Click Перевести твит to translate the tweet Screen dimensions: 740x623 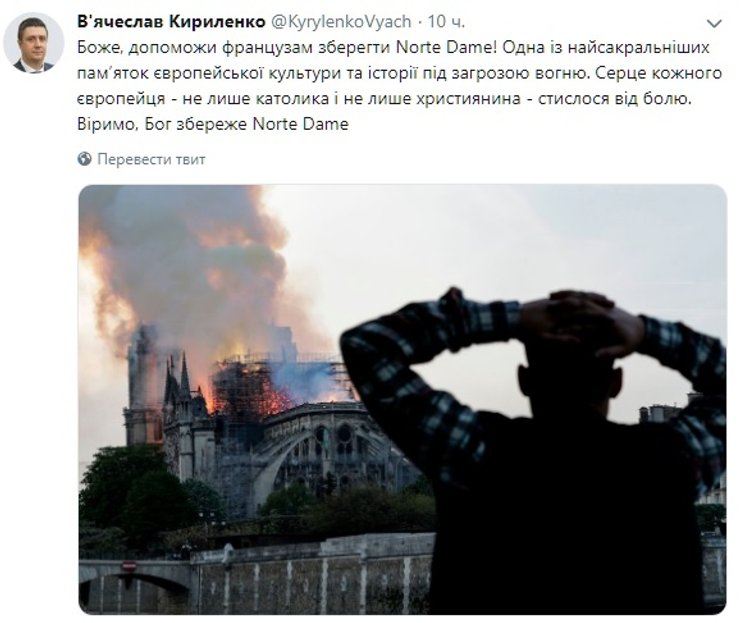[151, 159]
